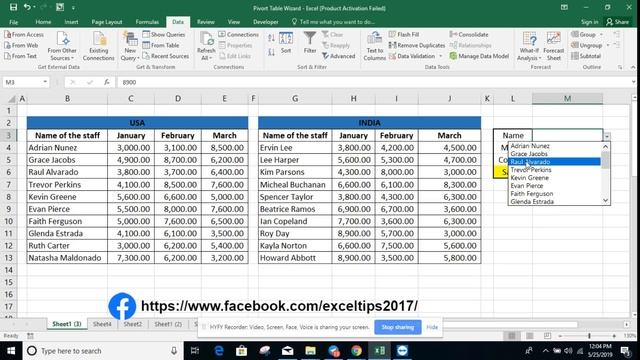Screen dimensions: 640x360
Task: Click Existing Connections button
Action: point(99,46)
